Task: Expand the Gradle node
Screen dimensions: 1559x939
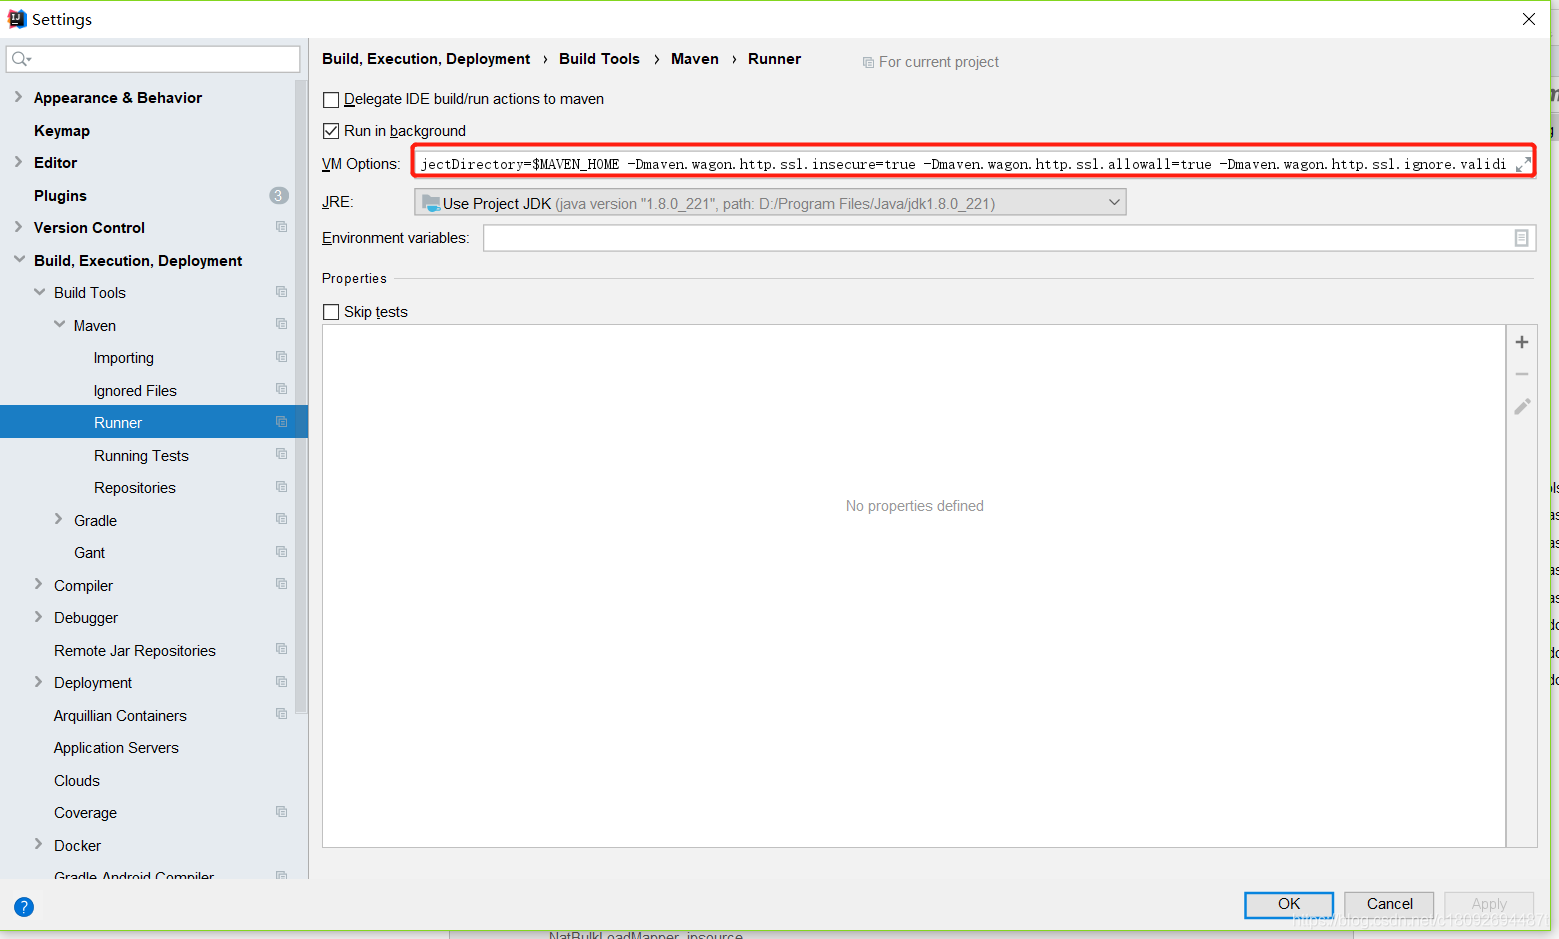Action: coord(58,519)
